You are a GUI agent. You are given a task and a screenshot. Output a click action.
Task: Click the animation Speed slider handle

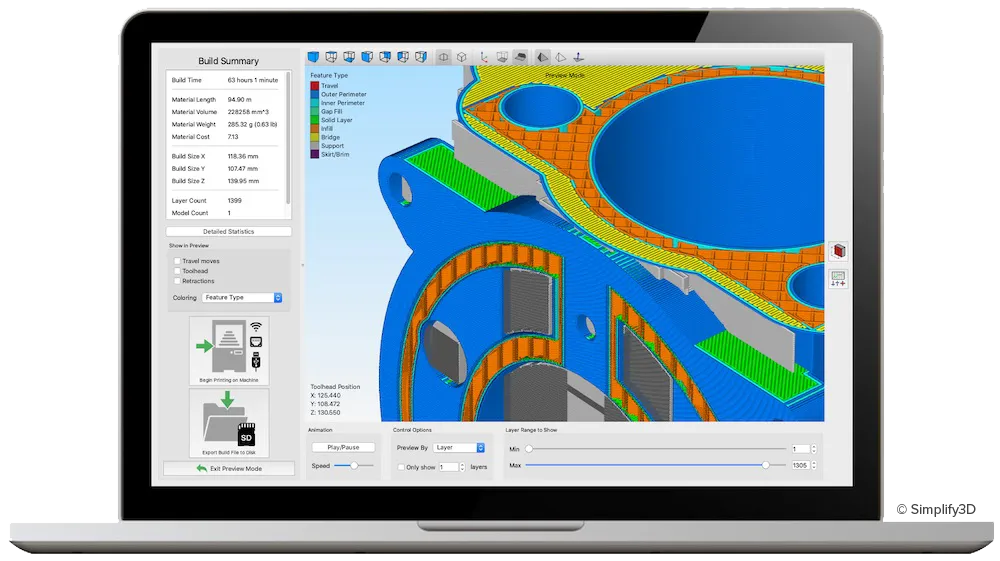(354, 466)
